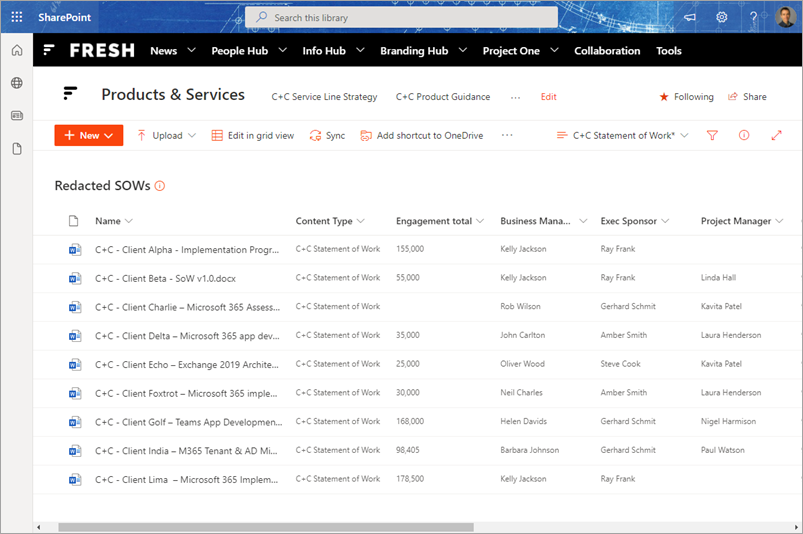Toggle the Following star for this site
803x534 pixels.
pos(664,97)
